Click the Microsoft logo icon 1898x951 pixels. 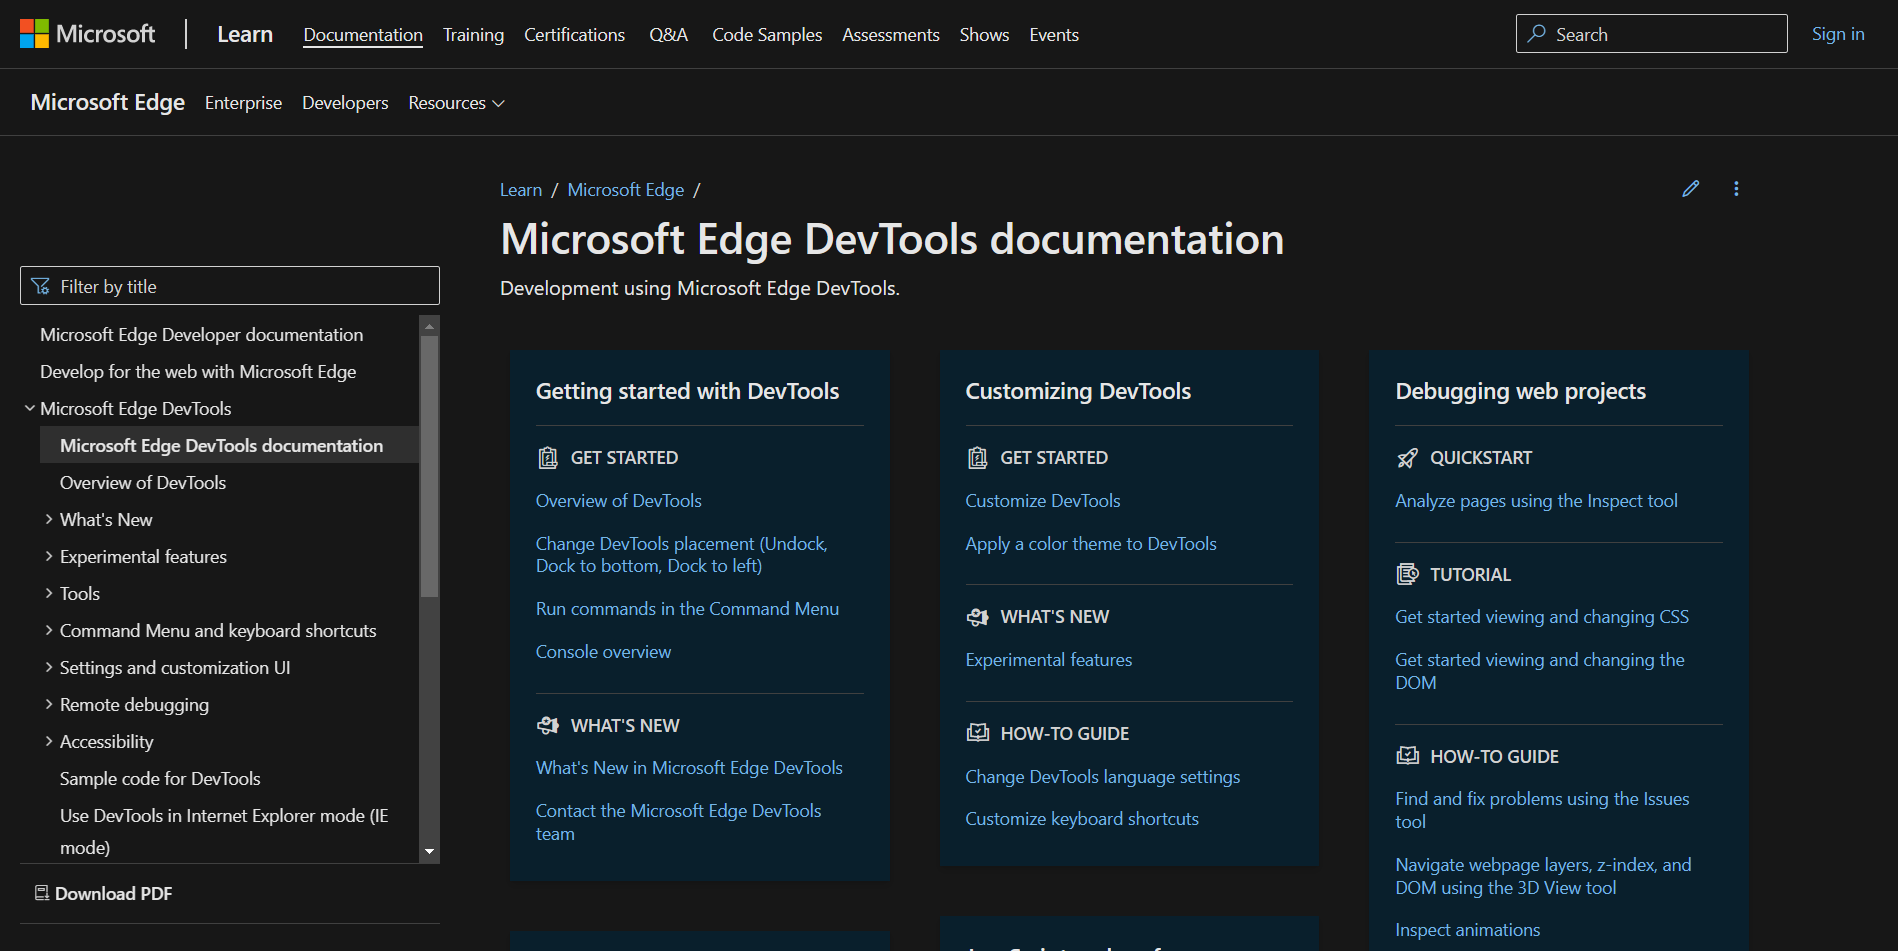click(x=34, y=34)
